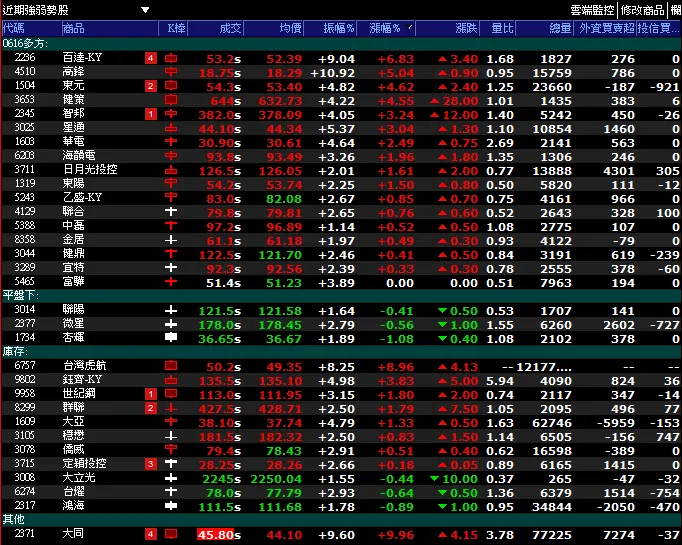Open 修改商品 in the top bar
The height and width of the screenshot is (545, 682).
[642, 10]
